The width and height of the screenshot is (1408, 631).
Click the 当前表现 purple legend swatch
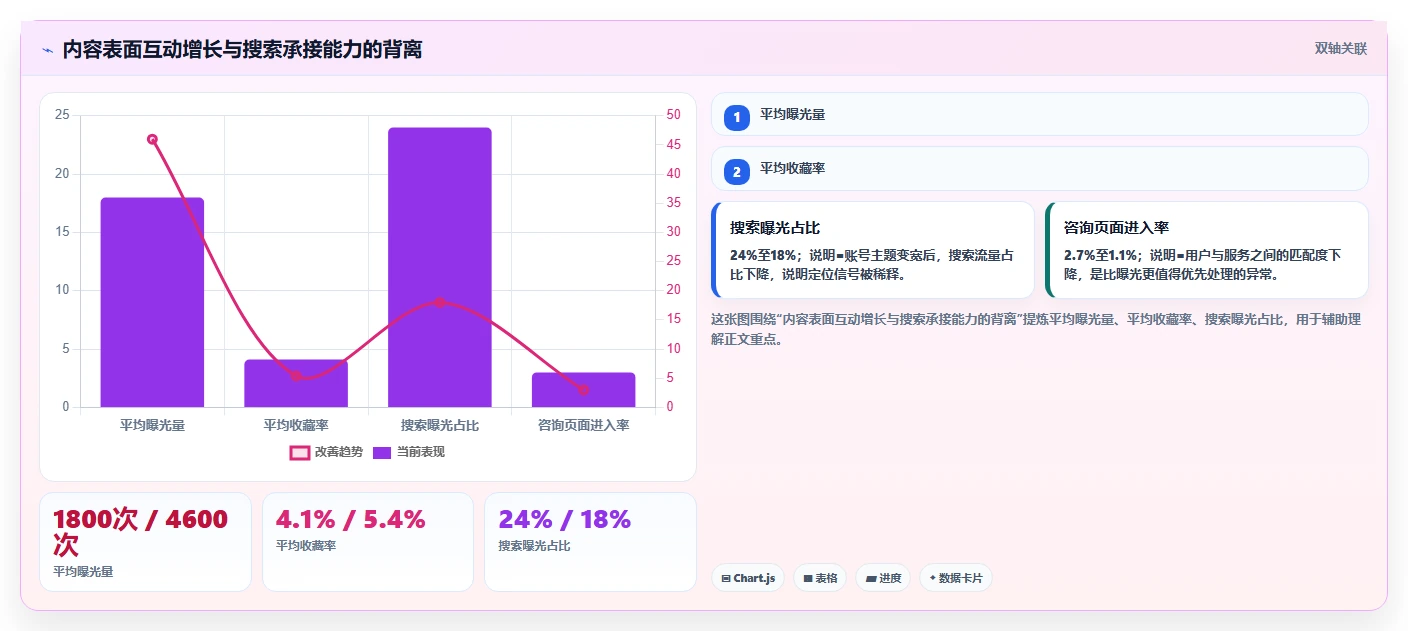(x=382, y=453)
